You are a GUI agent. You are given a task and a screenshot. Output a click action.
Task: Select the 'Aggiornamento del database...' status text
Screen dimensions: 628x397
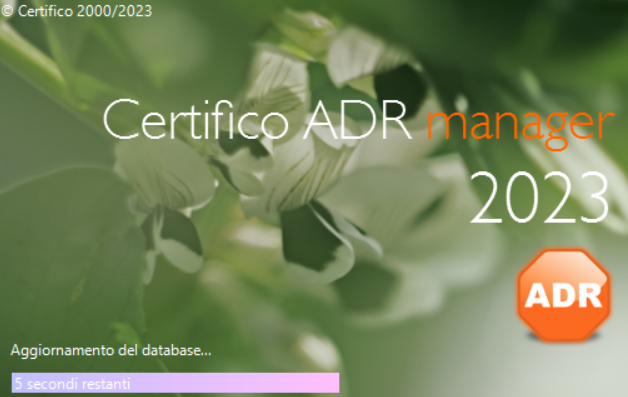(111, 351)
